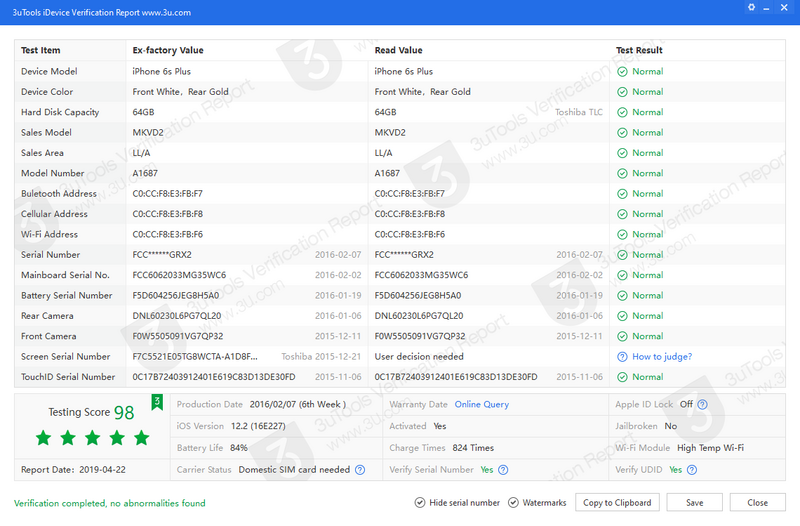
Task: Toggle the Hide serial number checkbox
Action: tap(419, 503)
